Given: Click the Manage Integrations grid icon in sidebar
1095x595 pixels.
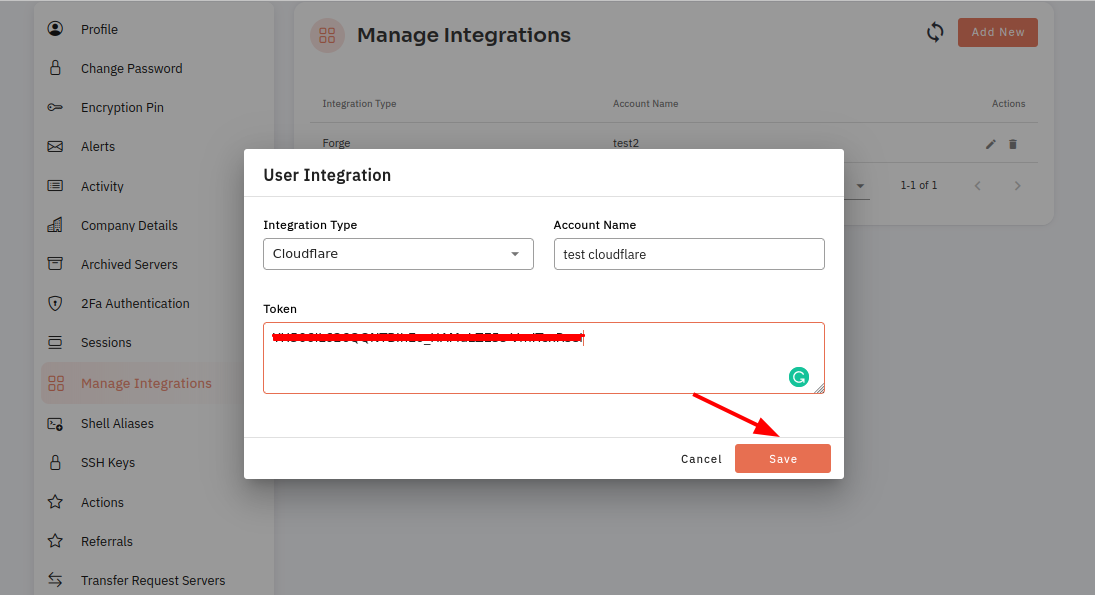Looking at the screenshot, I should point(56,383).
